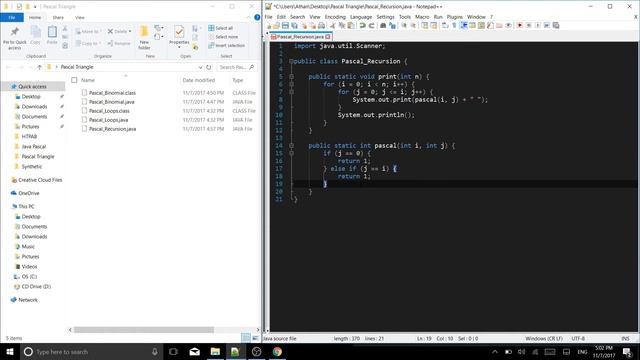Click Invert selection in Explorer ribbon
This screenshot has width=640, height=360.
pos(227,45)
